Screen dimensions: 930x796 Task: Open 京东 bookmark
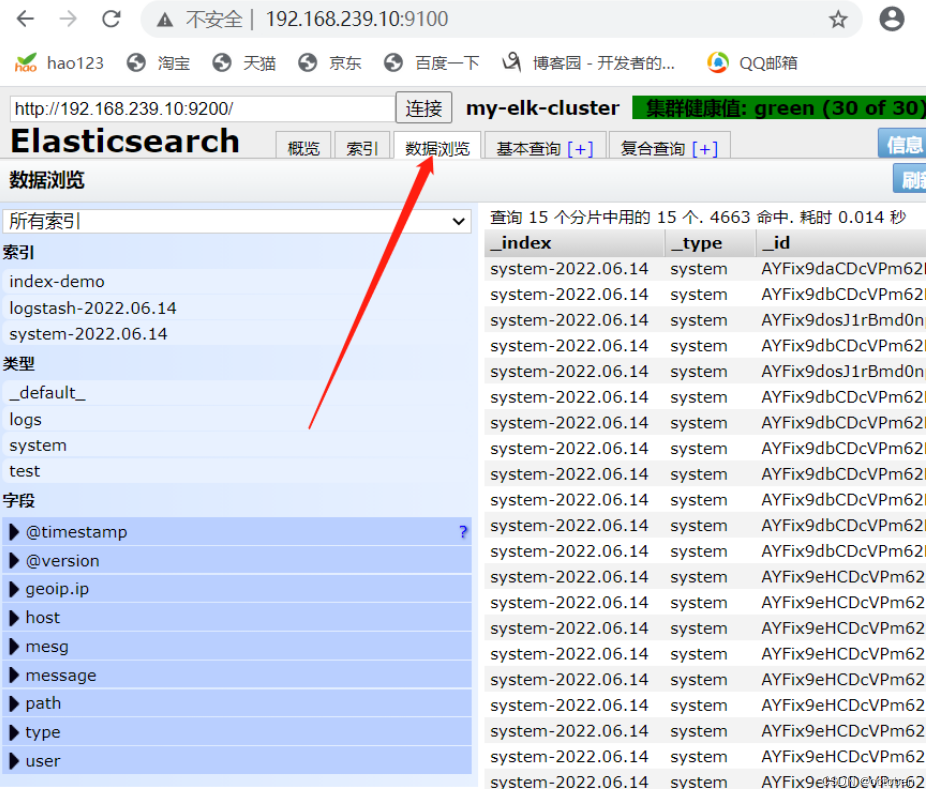point(330,63)
